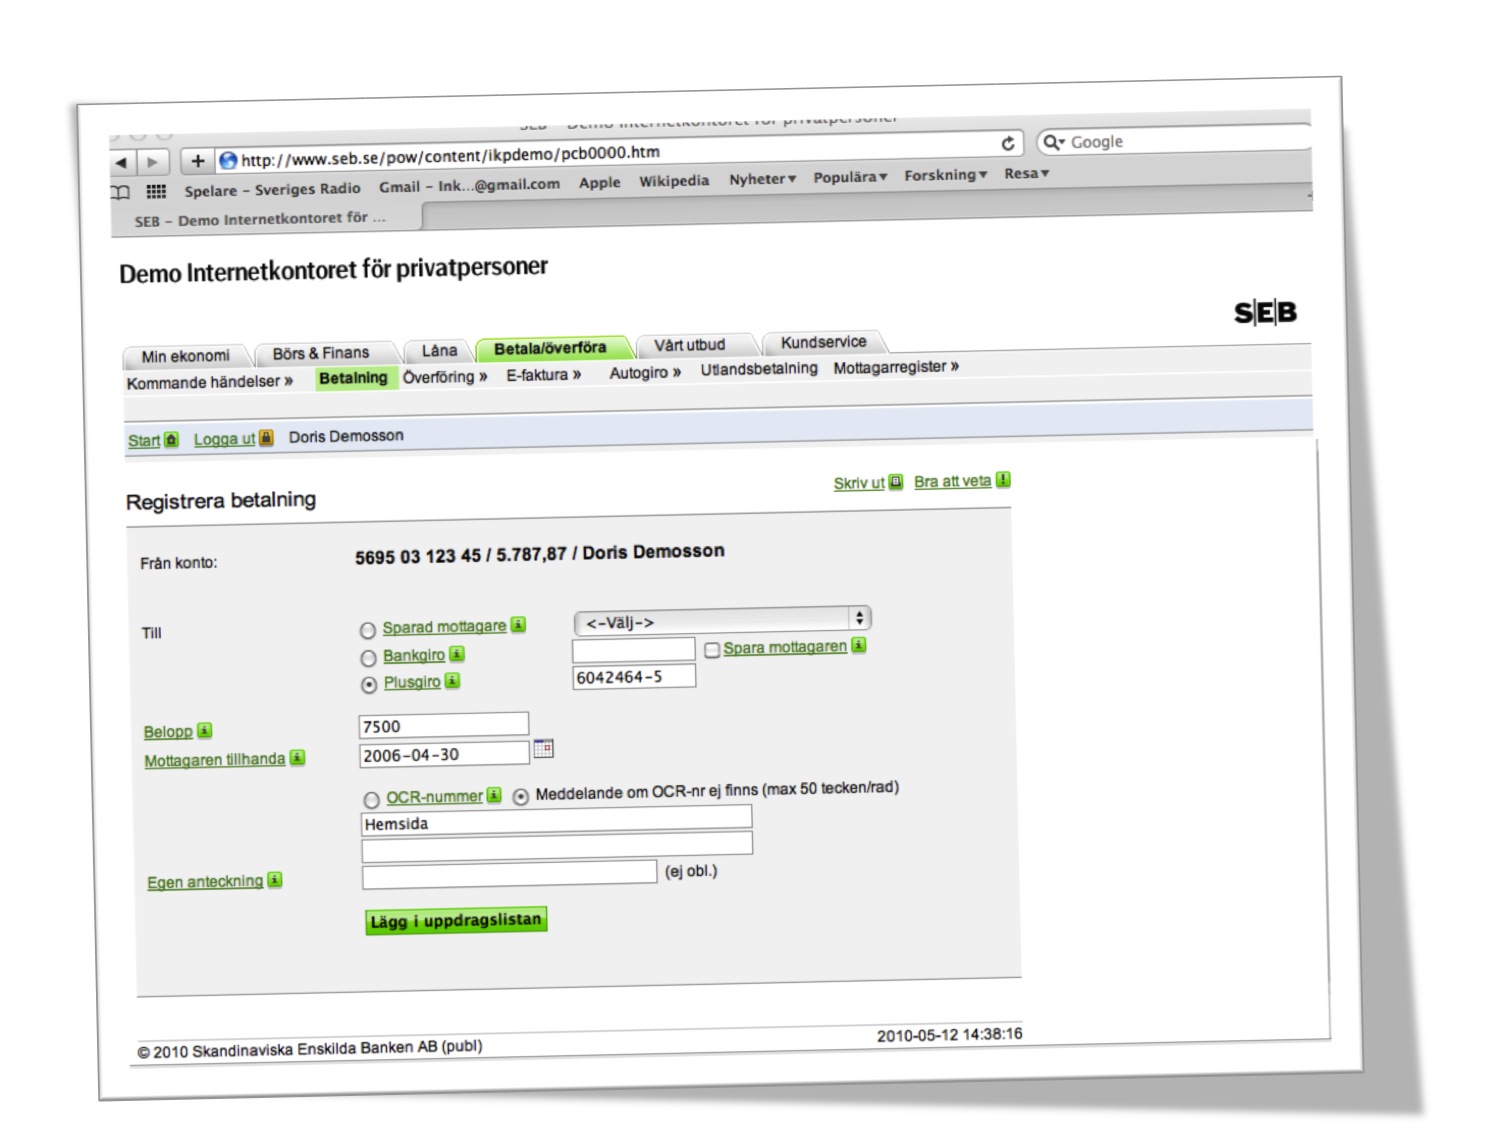Open the bookmarks book icon
The width and height of the screenshot is (1500, 1125).
120,192
